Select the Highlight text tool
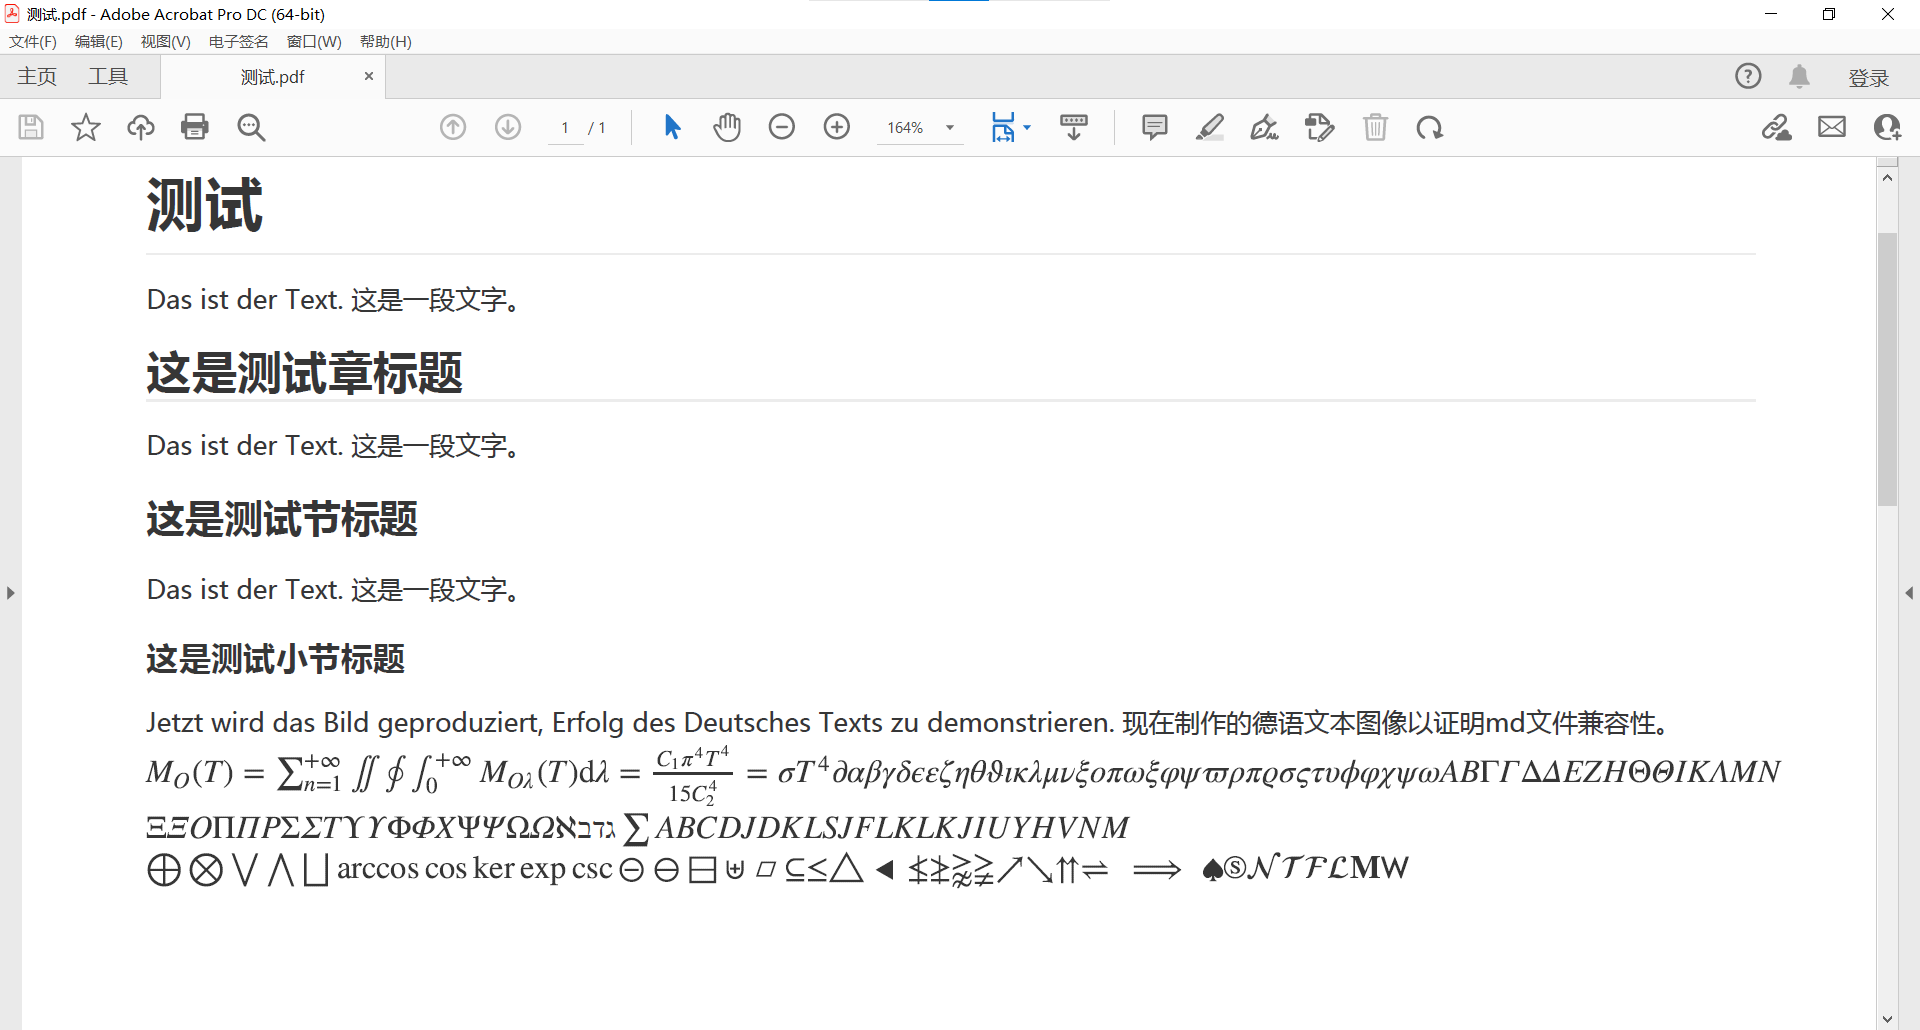Image resolution: width=1920 pixels, height=1030 pixels. coord(1210,127)
